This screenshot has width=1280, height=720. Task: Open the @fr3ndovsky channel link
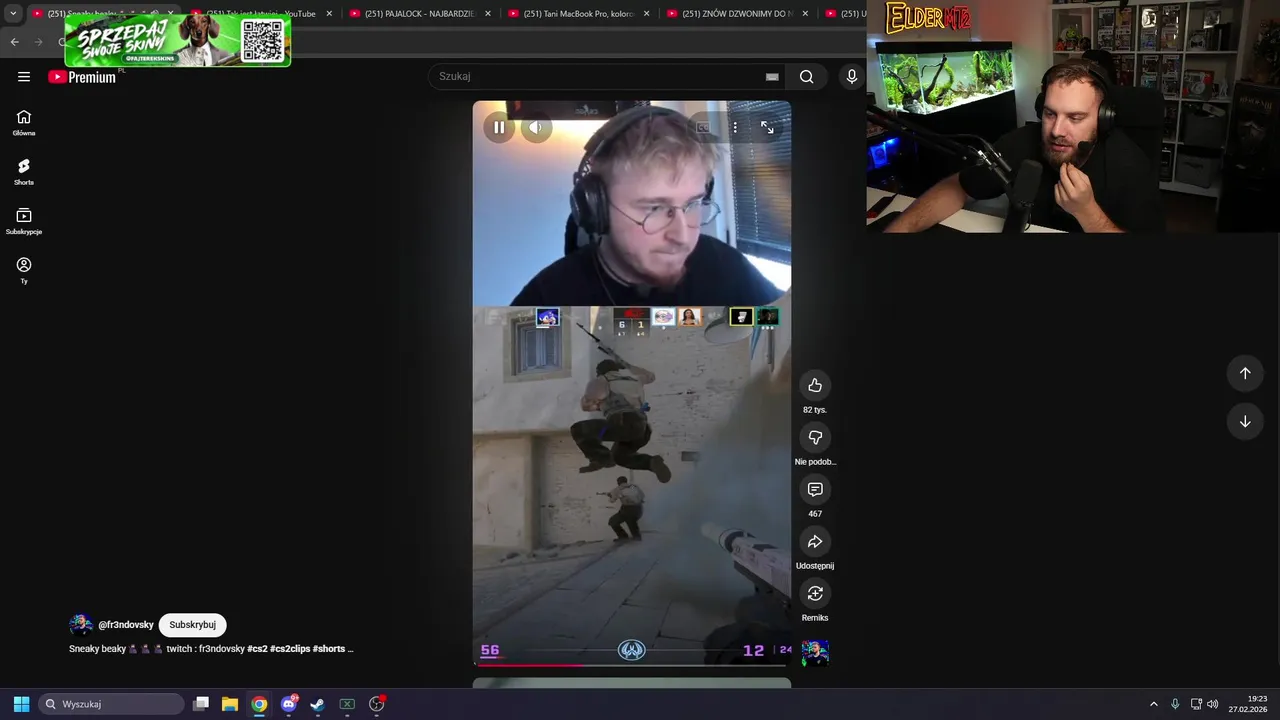click(x=126, y=625)
